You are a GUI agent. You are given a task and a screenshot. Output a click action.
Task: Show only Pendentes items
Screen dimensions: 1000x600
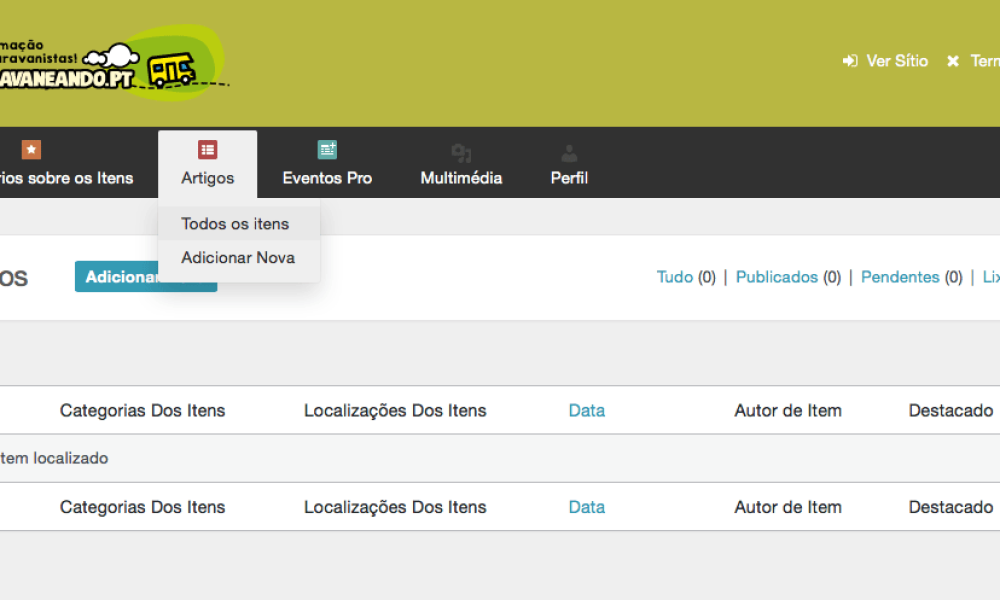coord(900,277)
